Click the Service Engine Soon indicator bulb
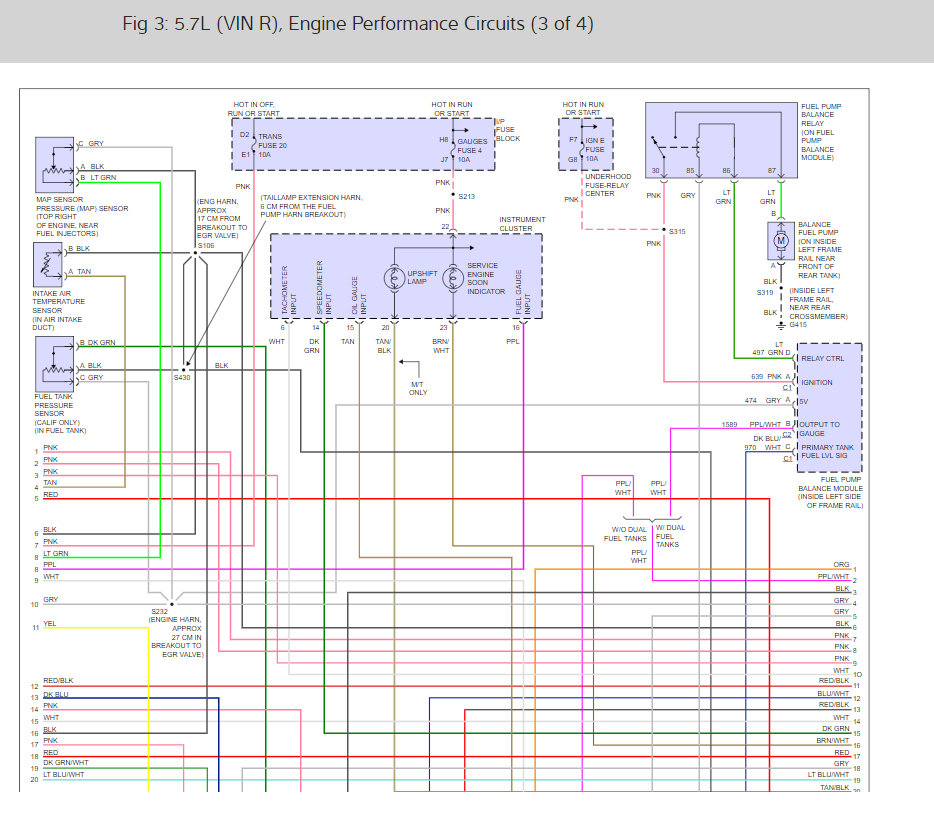 point(452,276)
